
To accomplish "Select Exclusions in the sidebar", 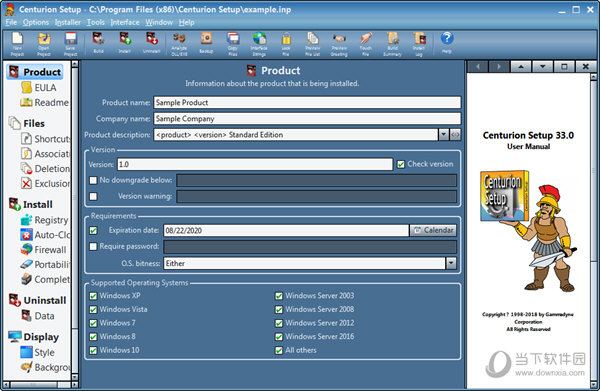I will (x=46, y=183).
